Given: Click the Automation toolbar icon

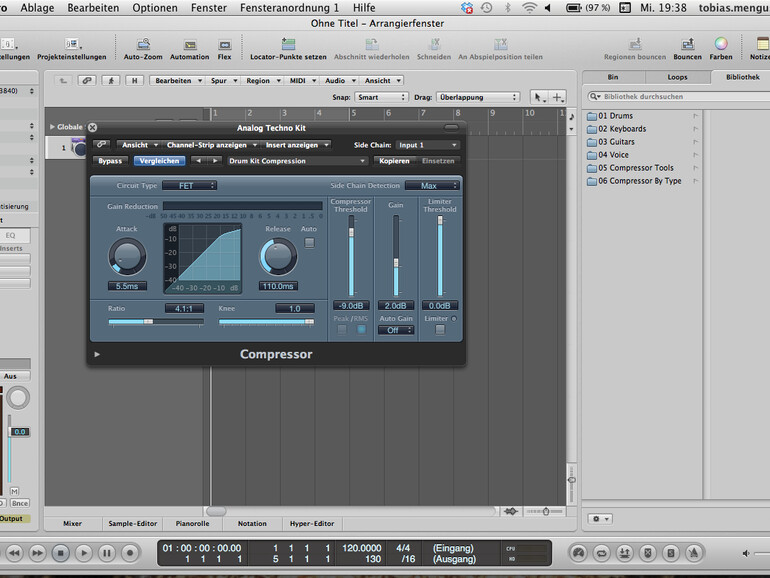Looking at the screenshot, I should pos(189,45).
